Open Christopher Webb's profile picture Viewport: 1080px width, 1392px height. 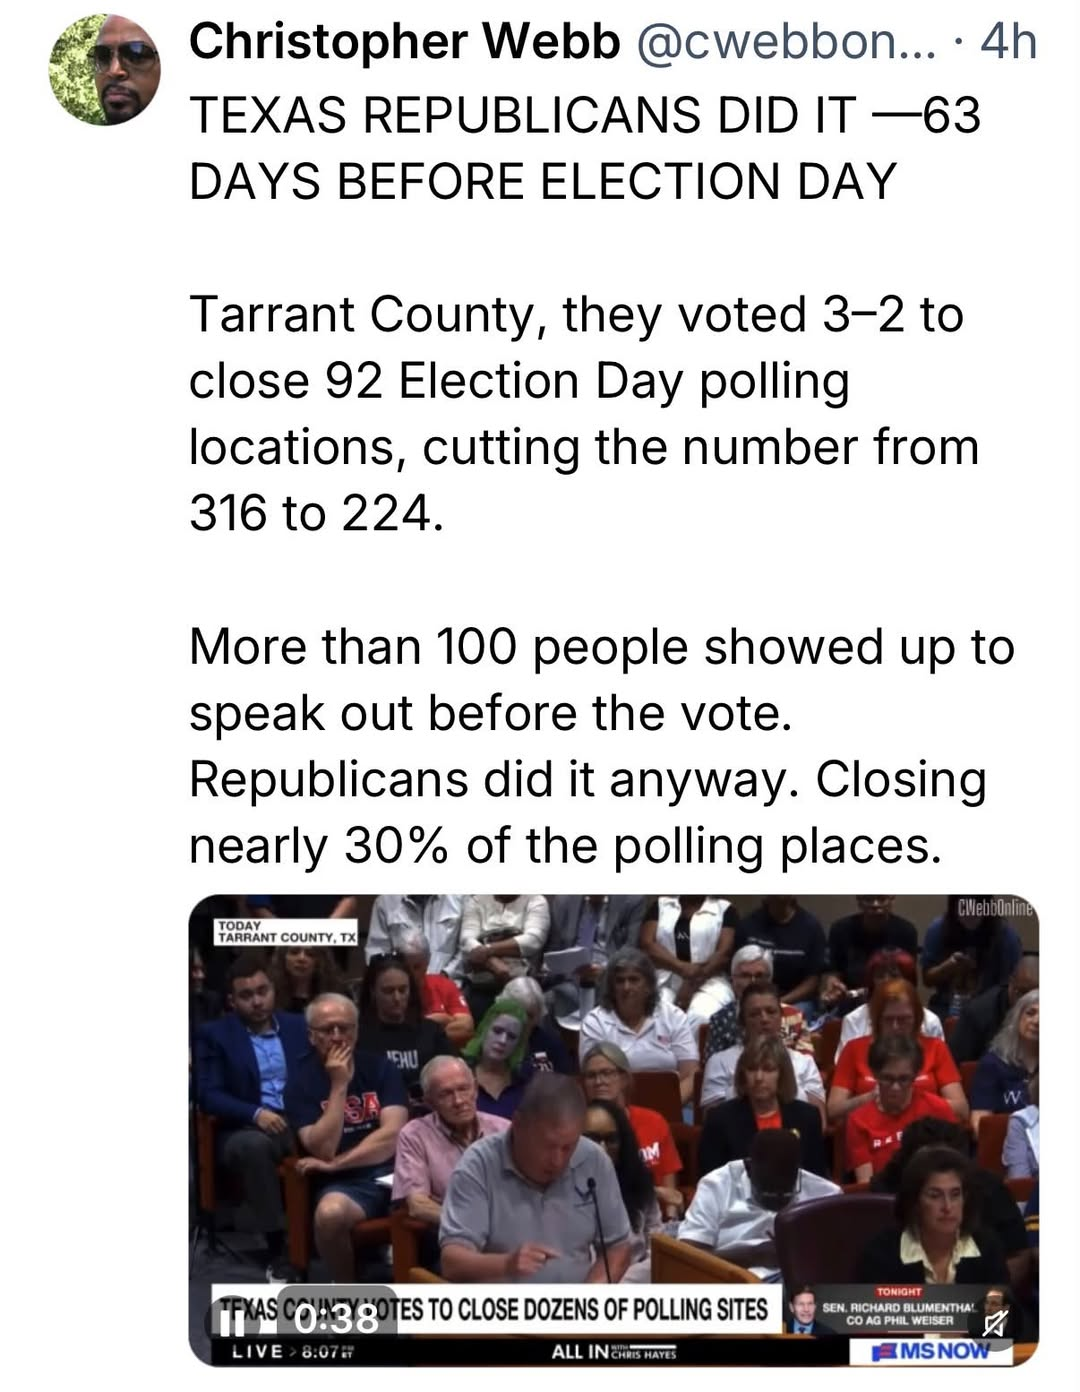(x=105, y=70)
